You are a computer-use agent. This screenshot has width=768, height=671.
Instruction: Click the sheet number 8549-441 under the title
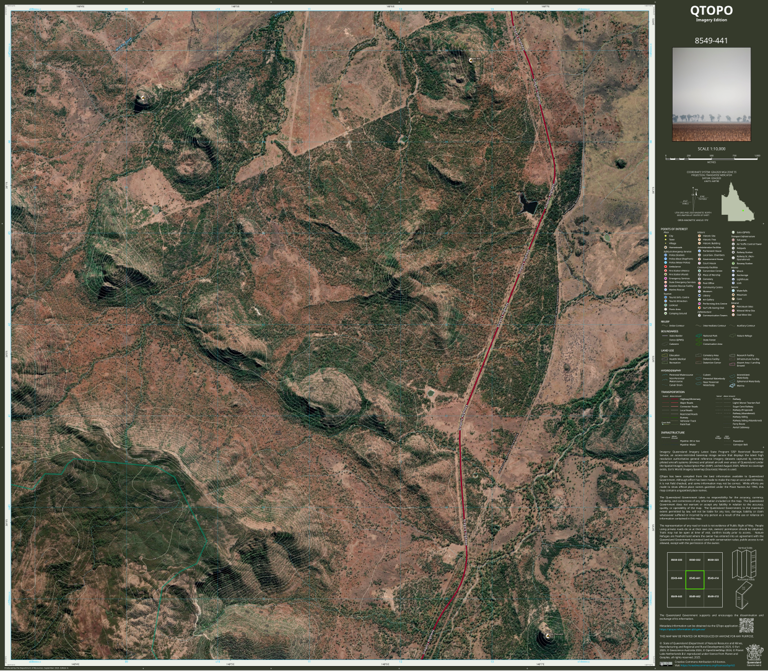(x=711, y=40)
